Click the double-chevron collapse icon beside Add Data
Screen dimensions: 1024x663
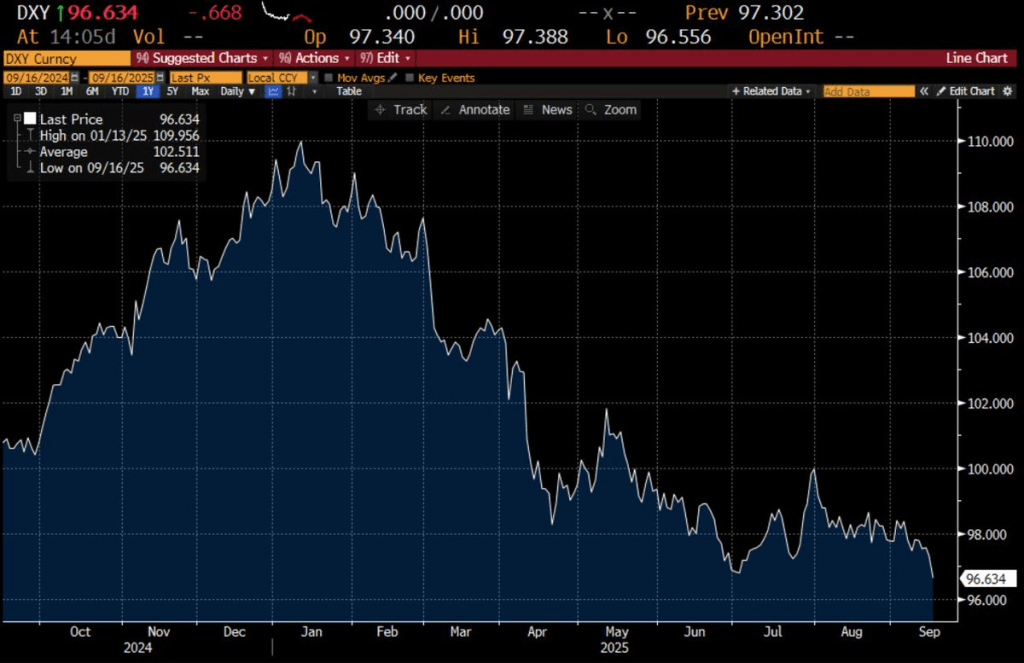[925, 91]
